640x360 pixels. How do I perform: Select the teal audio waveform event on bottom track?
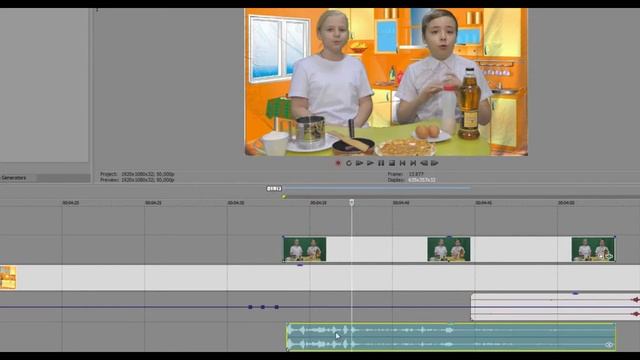451,337
